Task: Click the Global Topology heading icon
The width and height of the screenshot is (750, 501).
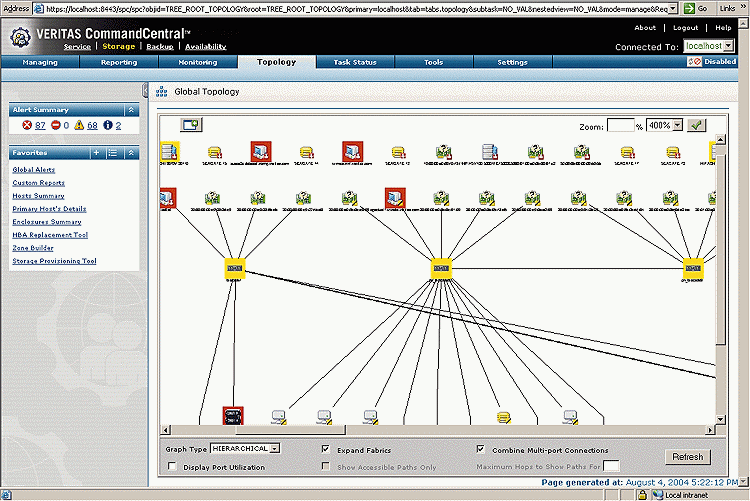Action: 162,91
